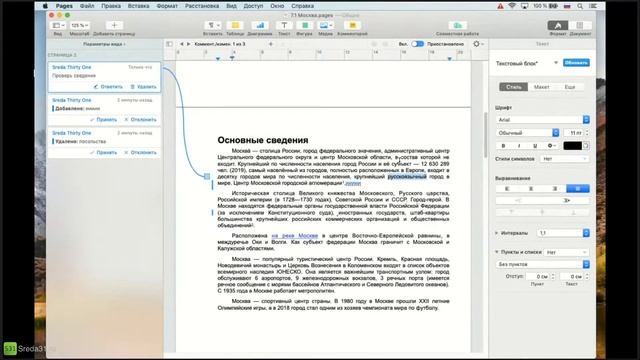The image size is (640, 360).
Task: Open the Без пунктов bullet type dropdown
Action: (x=542, y=264)
